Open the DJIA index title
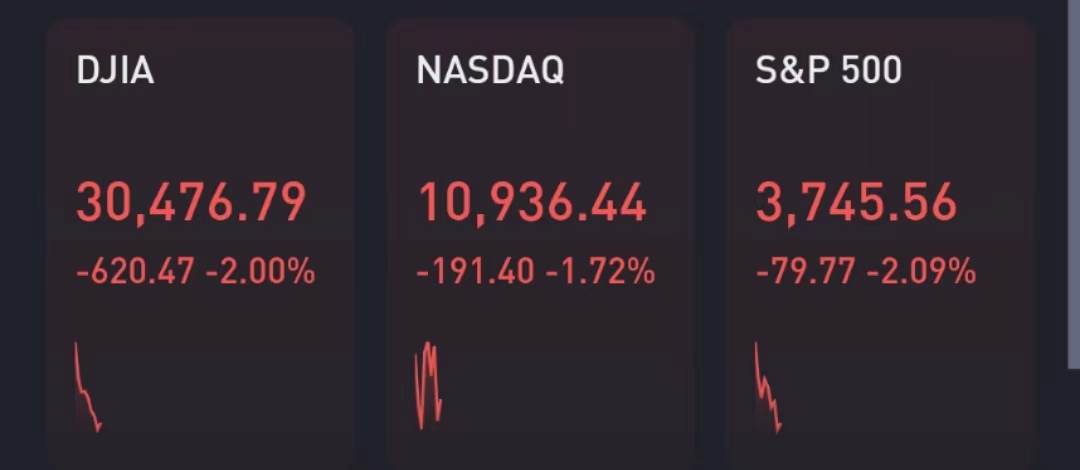Viewport: 1080px width, 470px height. [115, 70]
